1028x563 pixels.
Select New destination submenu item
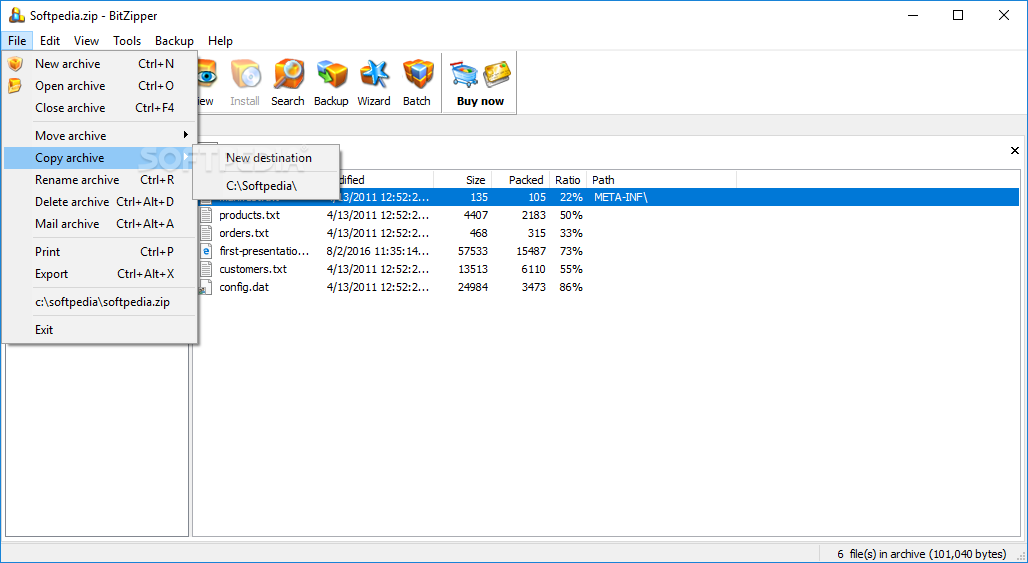[266, 158]
